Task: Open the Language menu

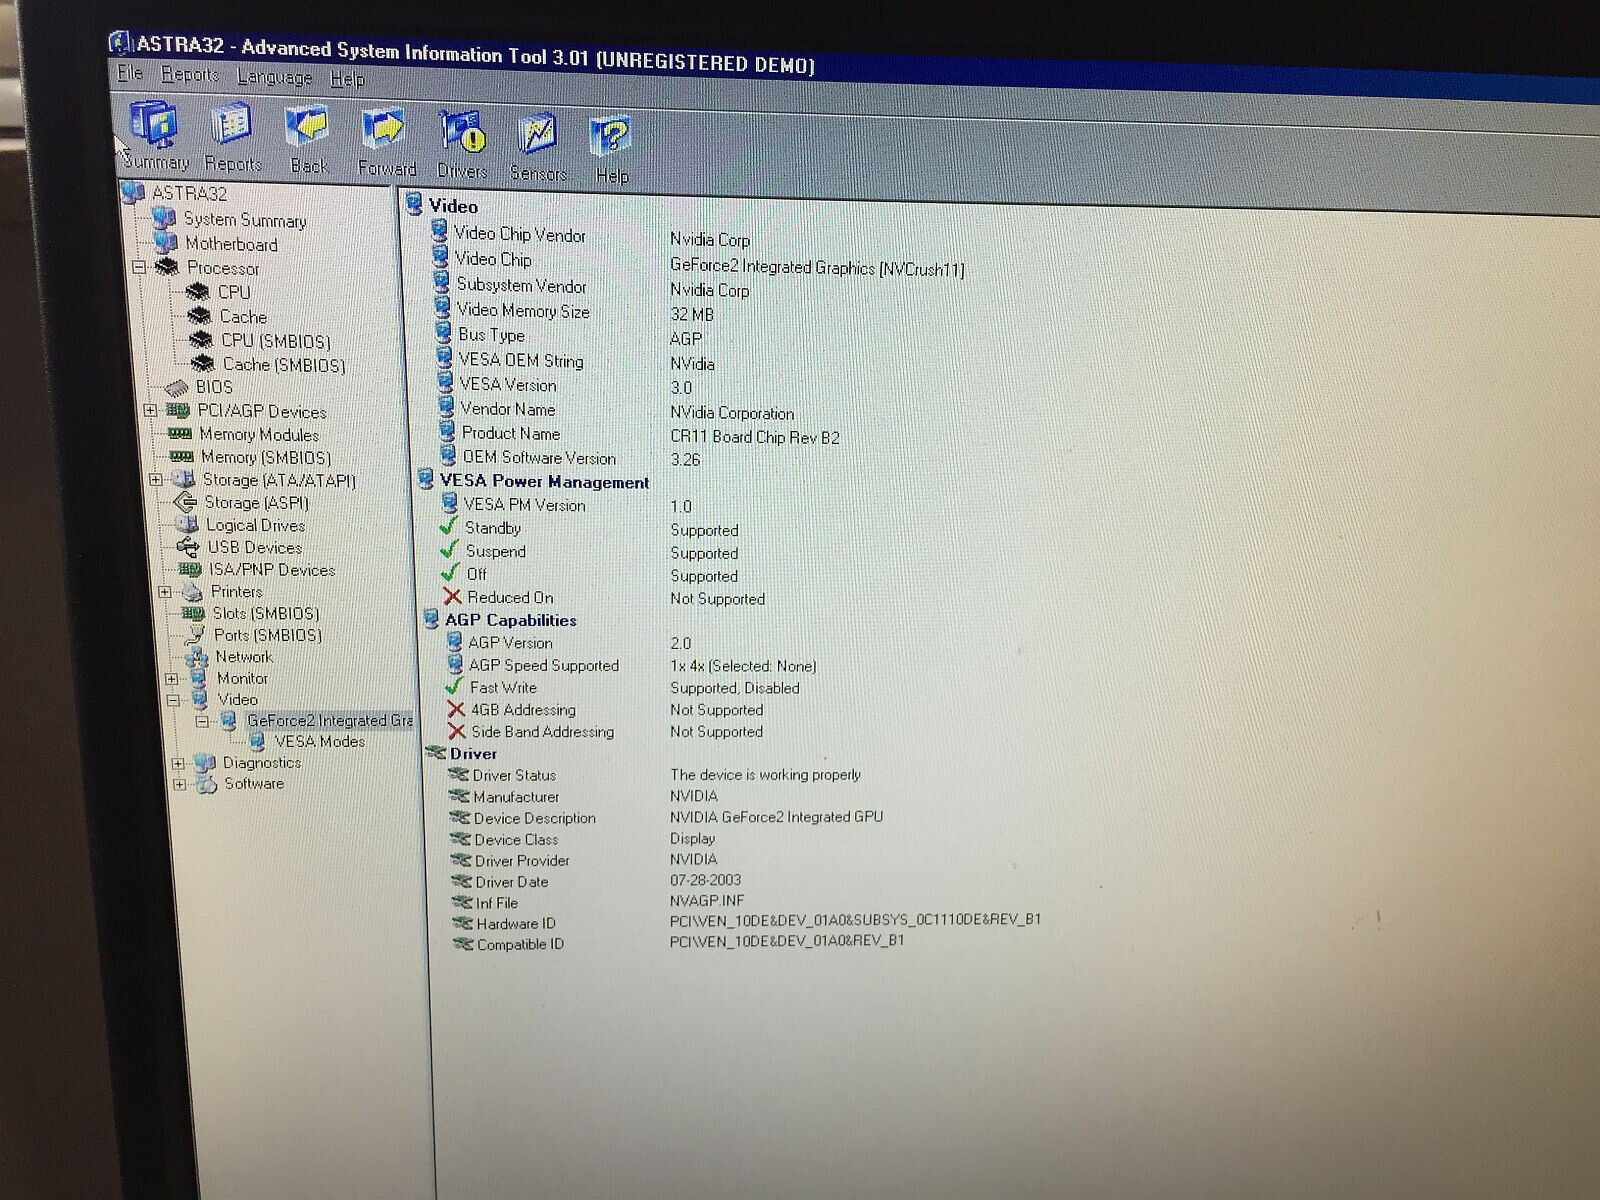Action: tap(274, 77)
